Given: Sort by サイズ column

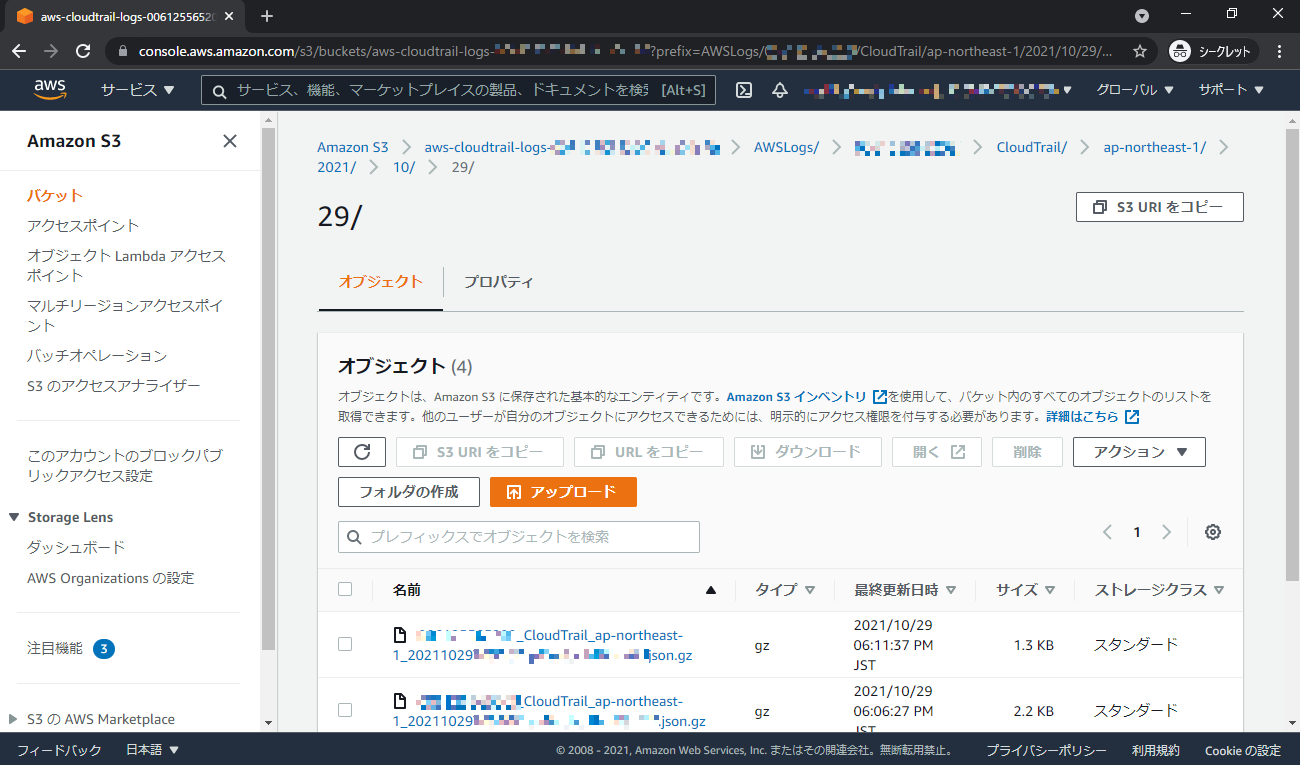Looking at the screenshot, I should [x=1026, y=590].
